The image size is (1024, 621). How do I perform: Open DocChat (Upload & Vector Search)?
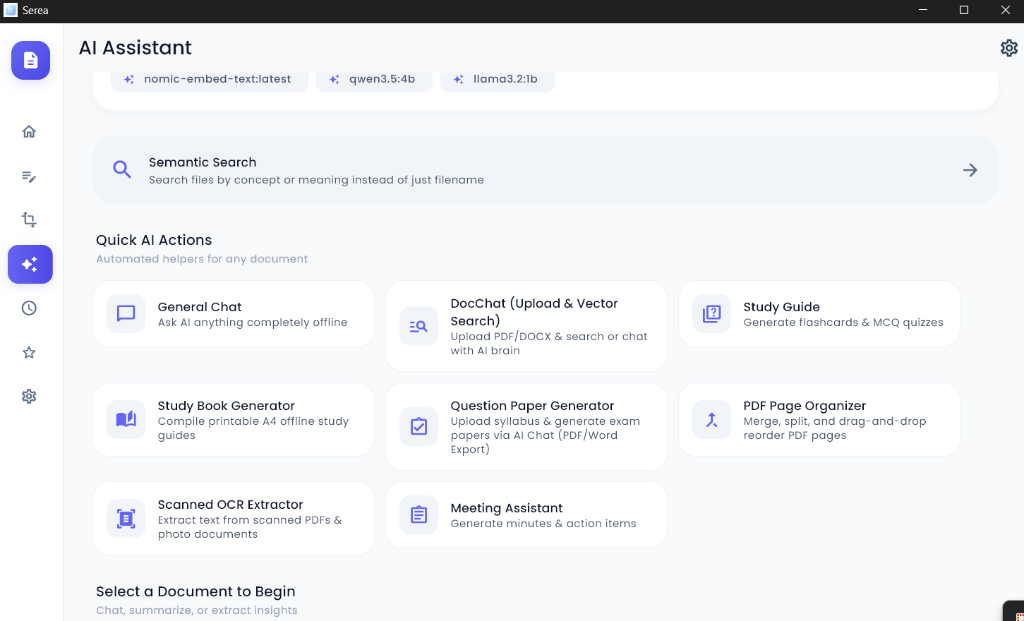pos(526,326)
